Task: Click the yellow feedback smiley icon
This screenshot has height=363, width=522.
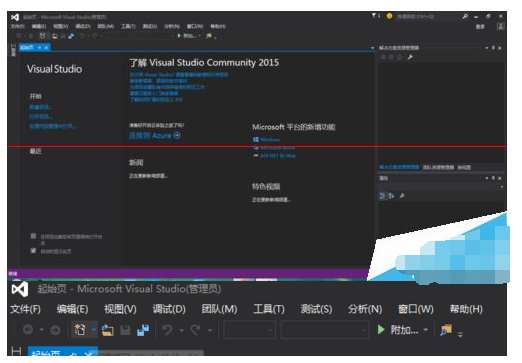Action: 389,16
